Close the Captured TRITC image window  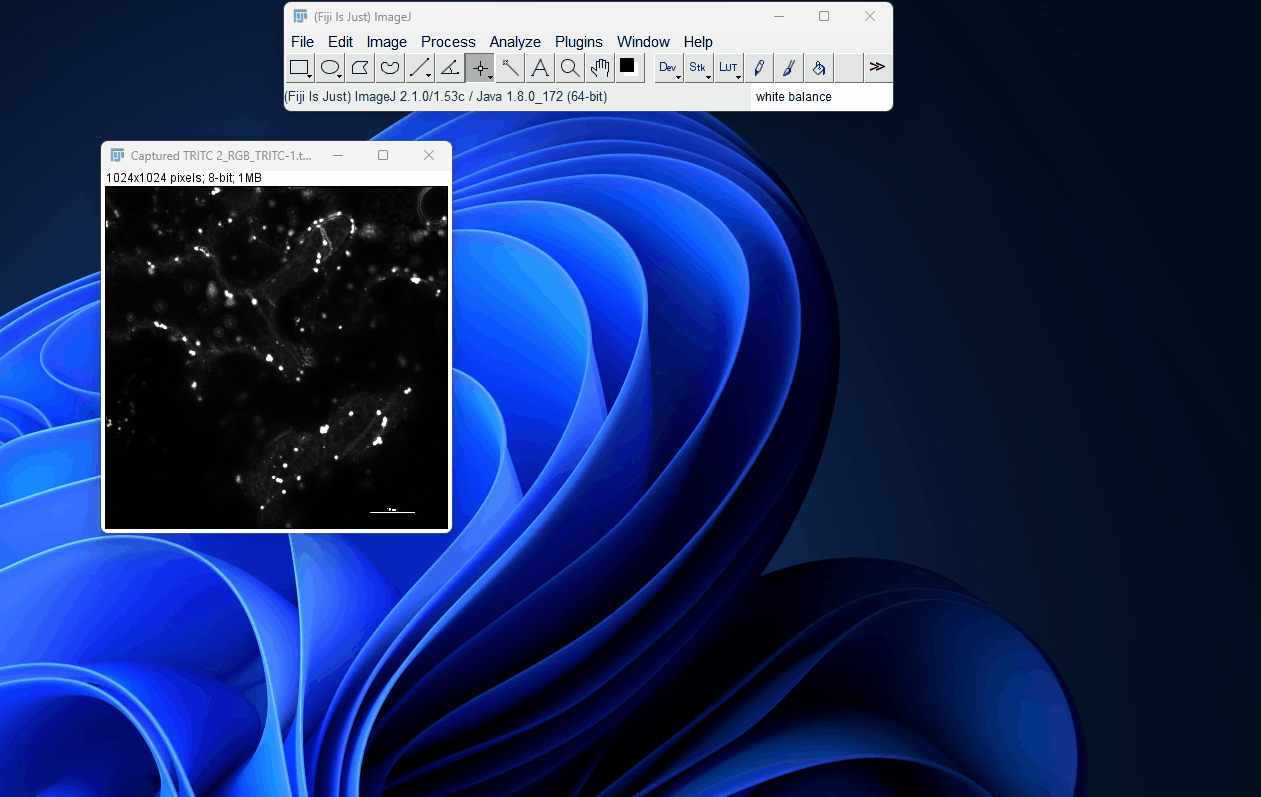(429, 155)
